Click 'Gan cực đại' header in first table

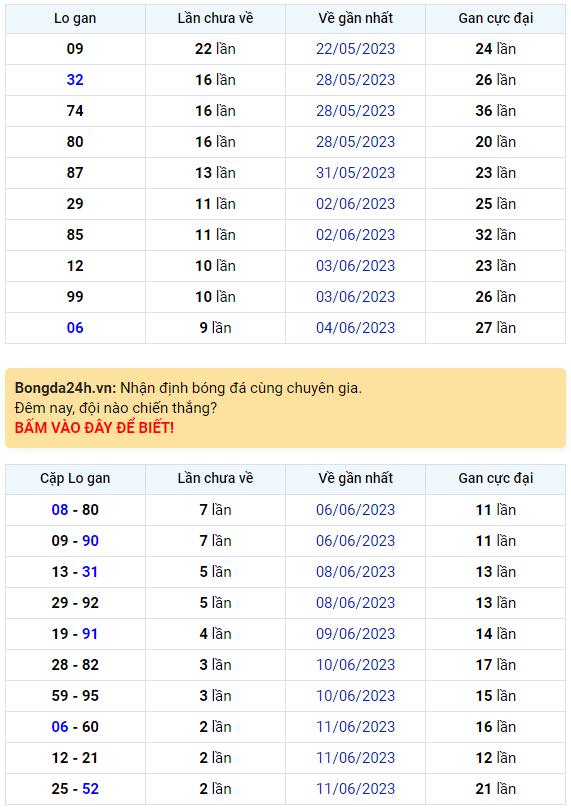495,19
